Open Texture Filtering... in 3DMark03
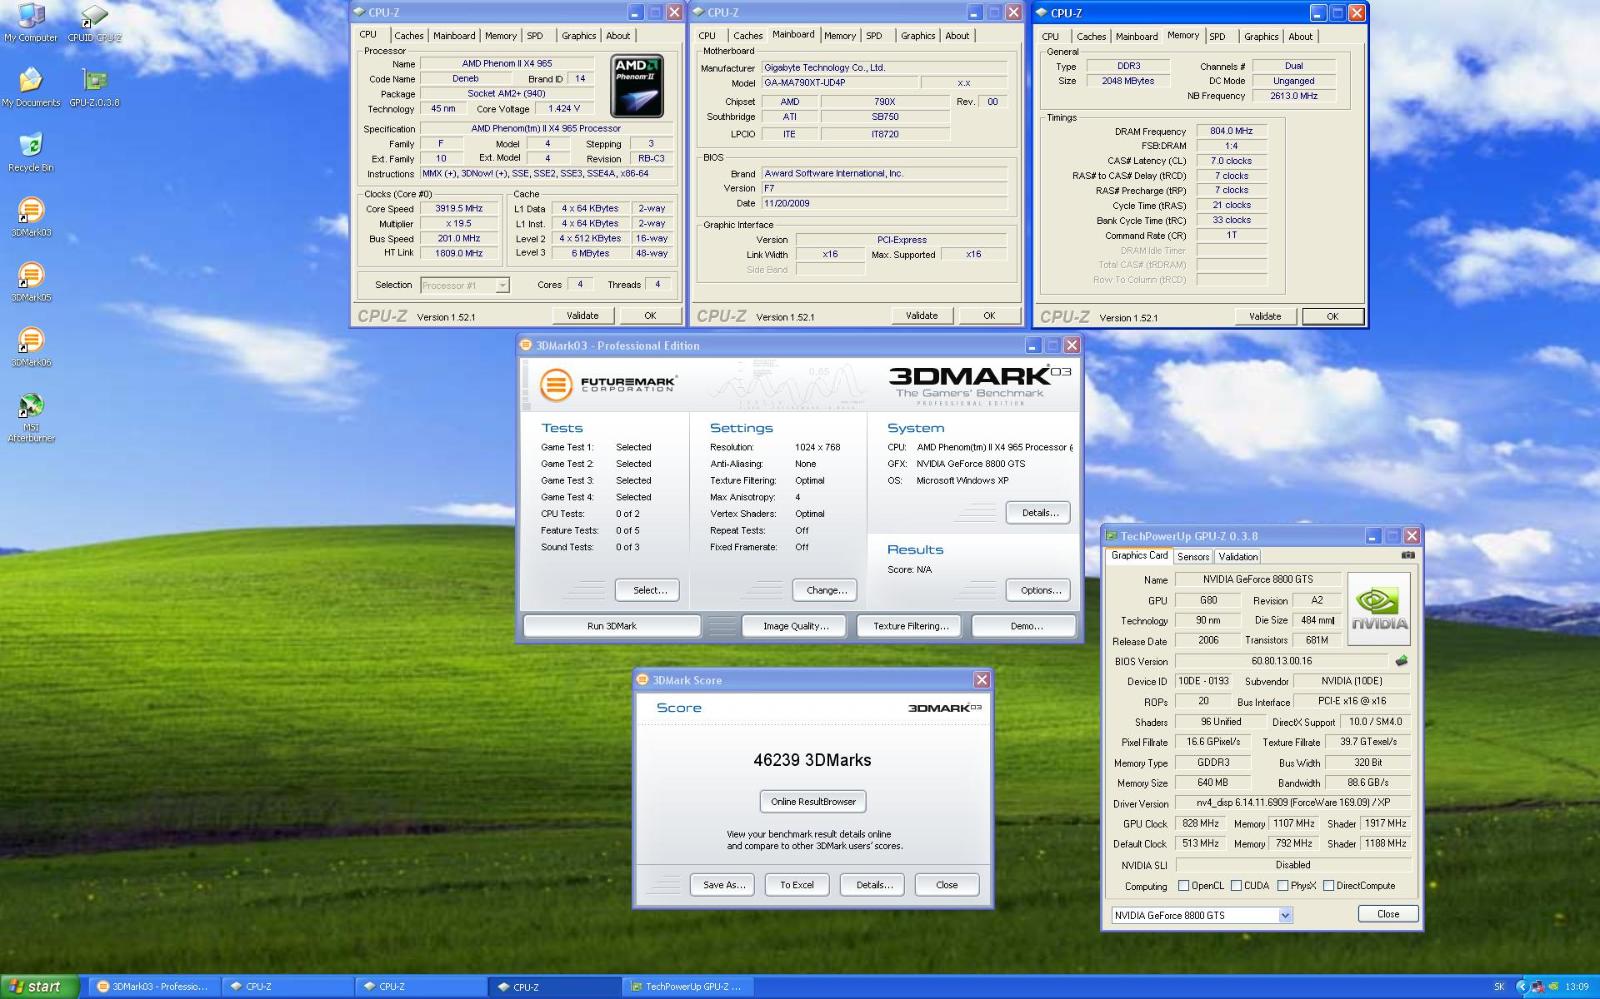The width and height of the screenshot is (1600, 999). (x=910, y=626)
